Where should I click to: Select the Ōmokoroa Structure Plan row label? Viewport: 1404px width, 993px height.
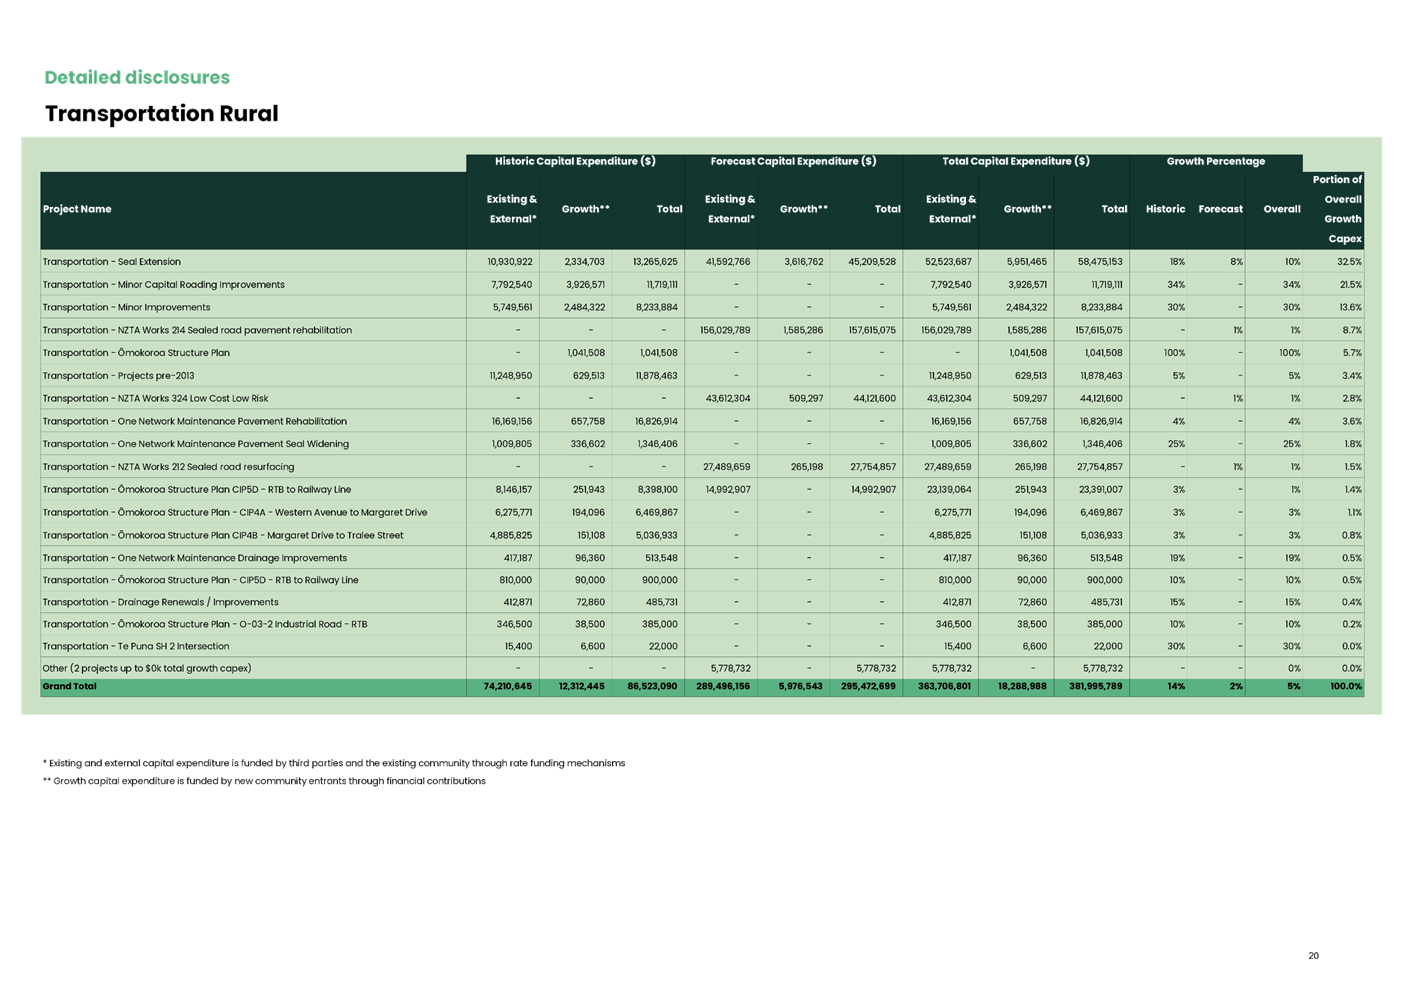click(x=136, y=352)
